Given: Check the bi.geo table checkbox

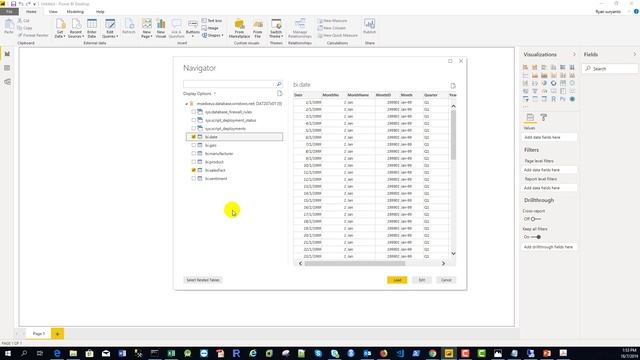Looking at the screenshot, I should 193,145.
